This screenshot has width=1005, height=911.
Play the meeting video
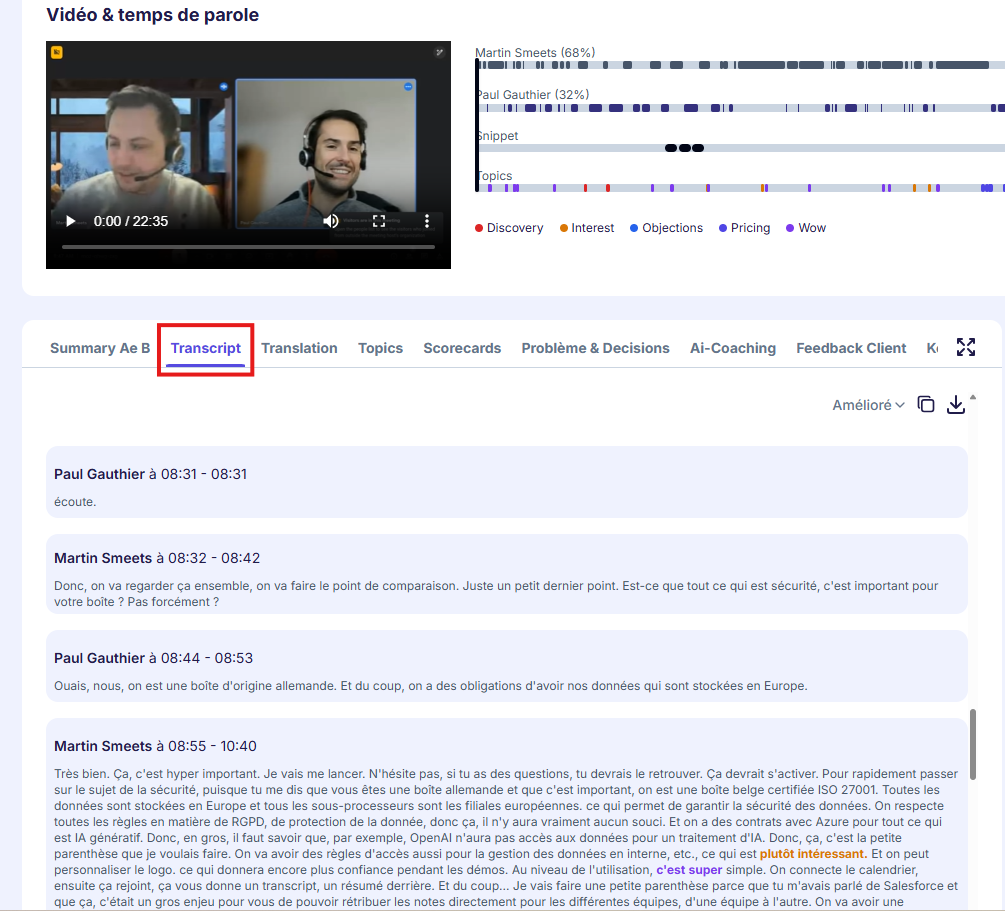point(71,221)
